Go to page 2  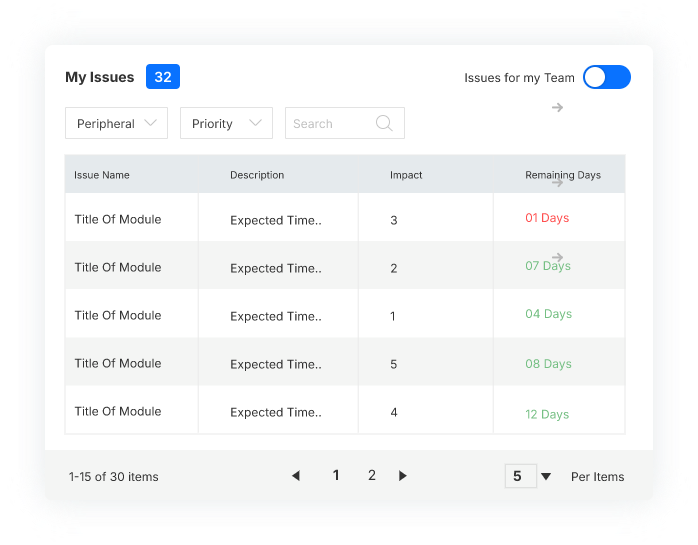[x=372, y=476]
